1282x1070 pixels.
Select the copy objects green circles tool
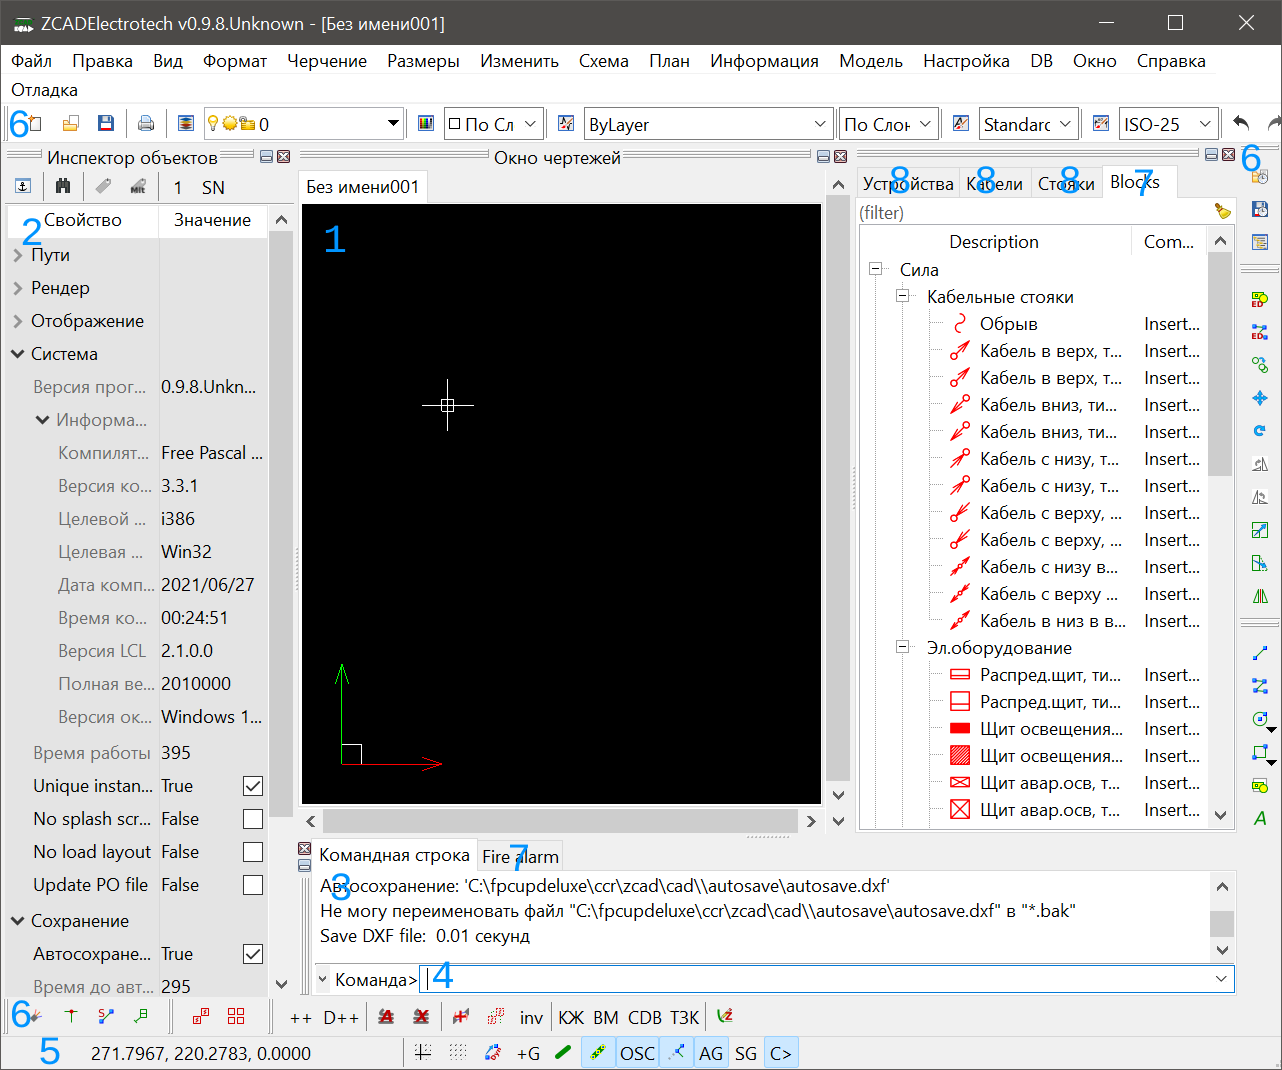click(x=1260, y=365)
